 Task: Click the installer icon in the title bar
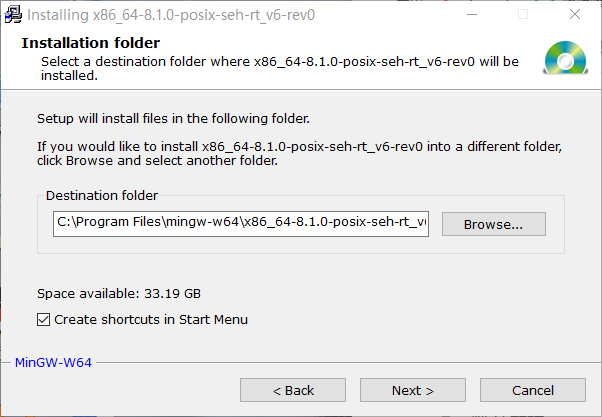coord(13,14)
